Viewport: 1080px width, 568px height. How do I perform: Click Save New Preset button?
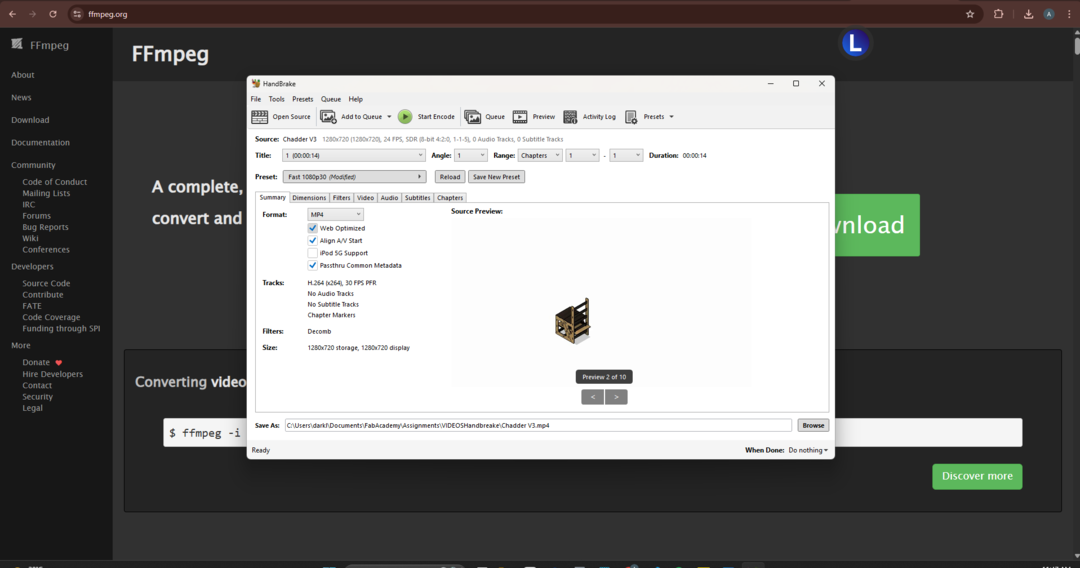point(497,177)
